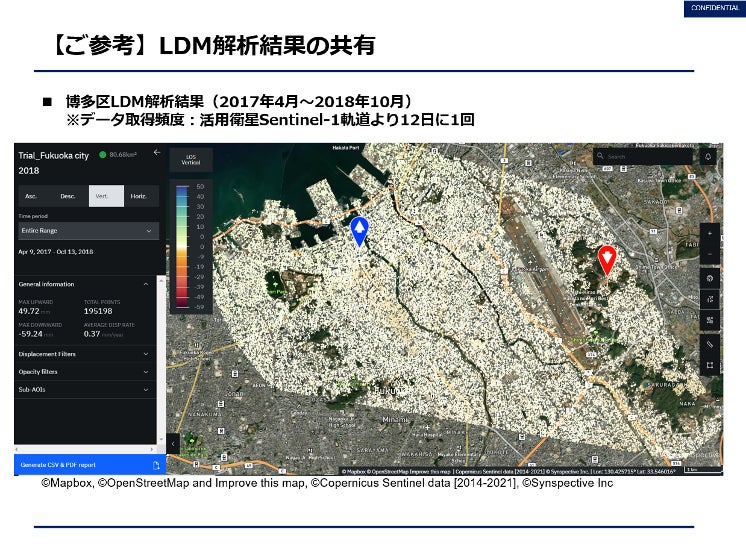The image size is (746, 550).
Task: Open the notifications bell icon
Action: 708,157
